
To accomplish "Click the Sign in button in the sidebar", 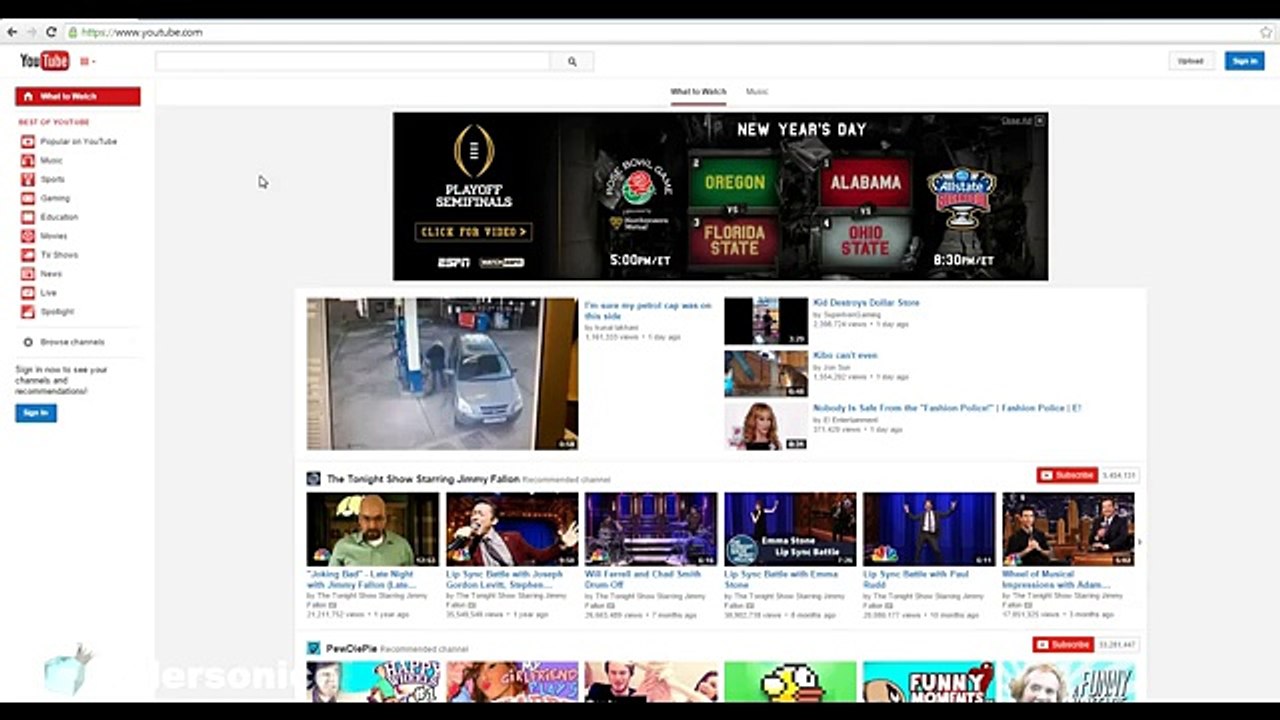I will click(x=35, y=413).
